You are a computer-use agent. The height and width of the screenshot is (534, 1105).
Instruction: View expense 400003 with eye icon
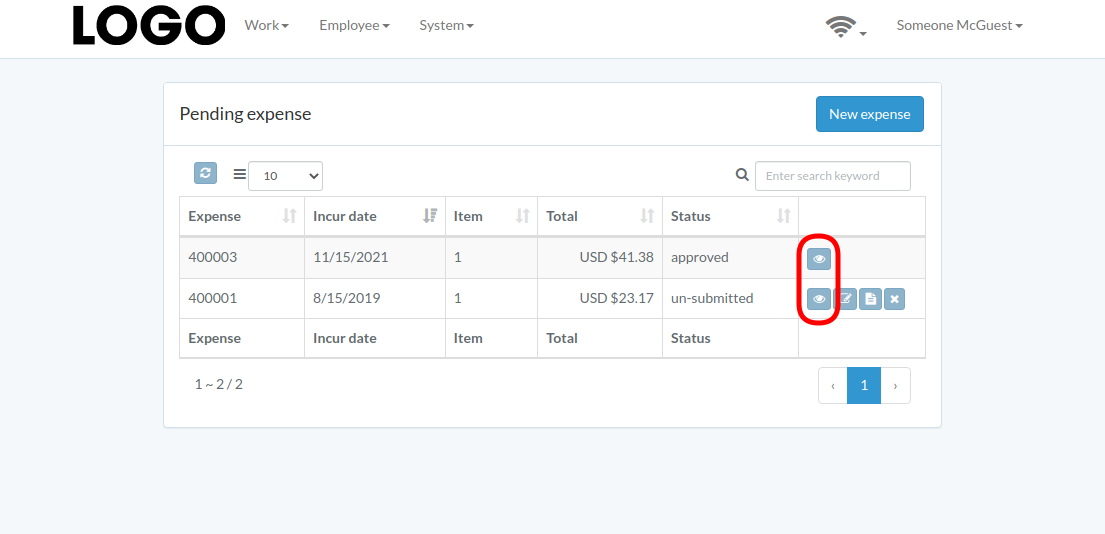[819, 259]
